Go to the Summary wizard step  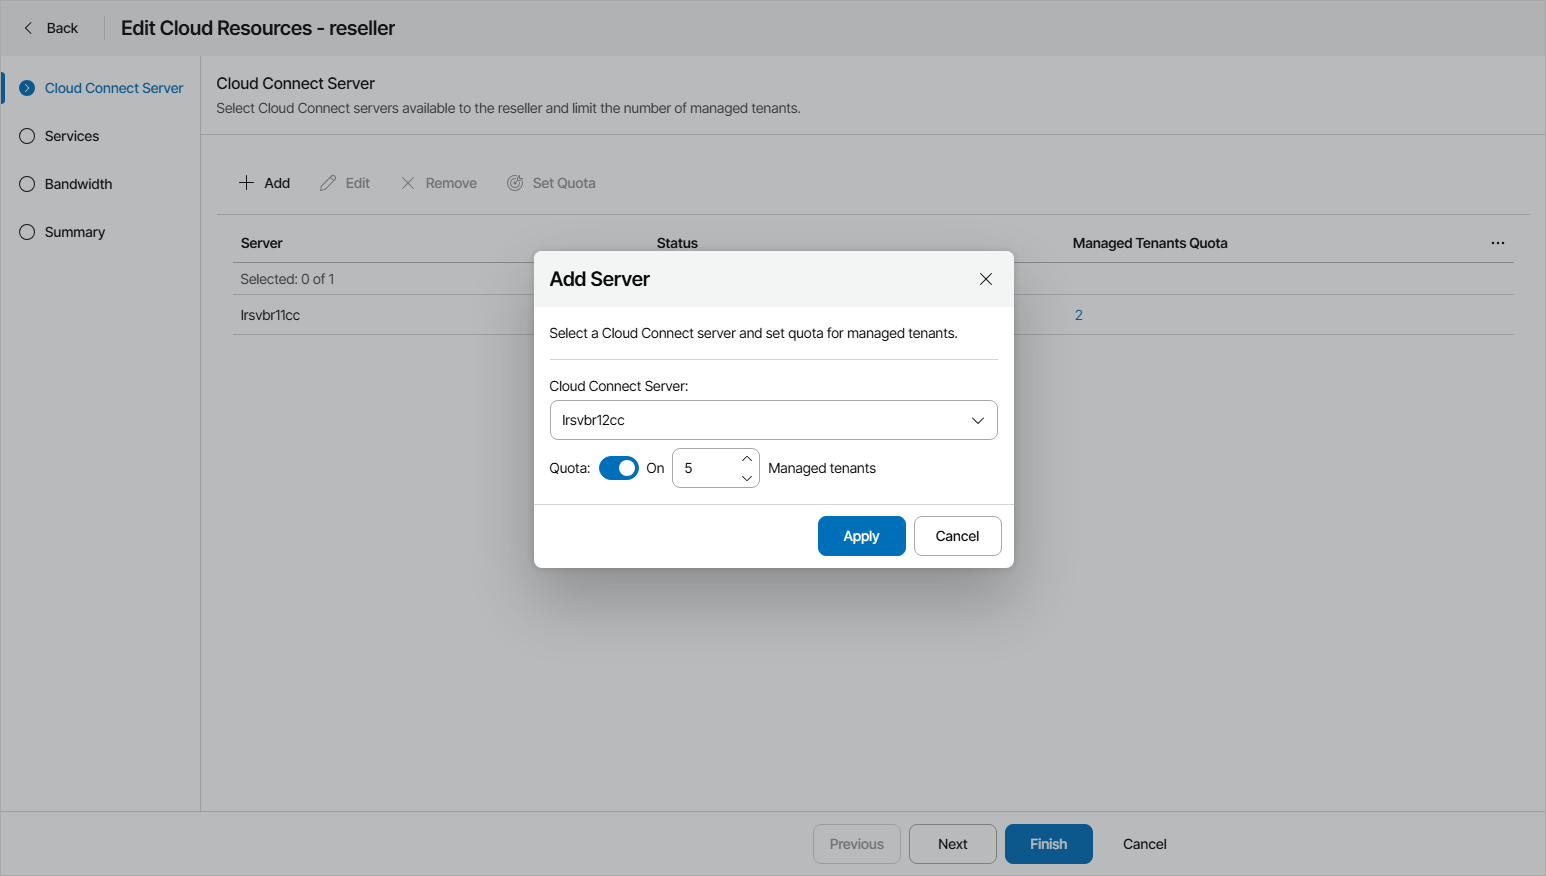coord(74,232)
